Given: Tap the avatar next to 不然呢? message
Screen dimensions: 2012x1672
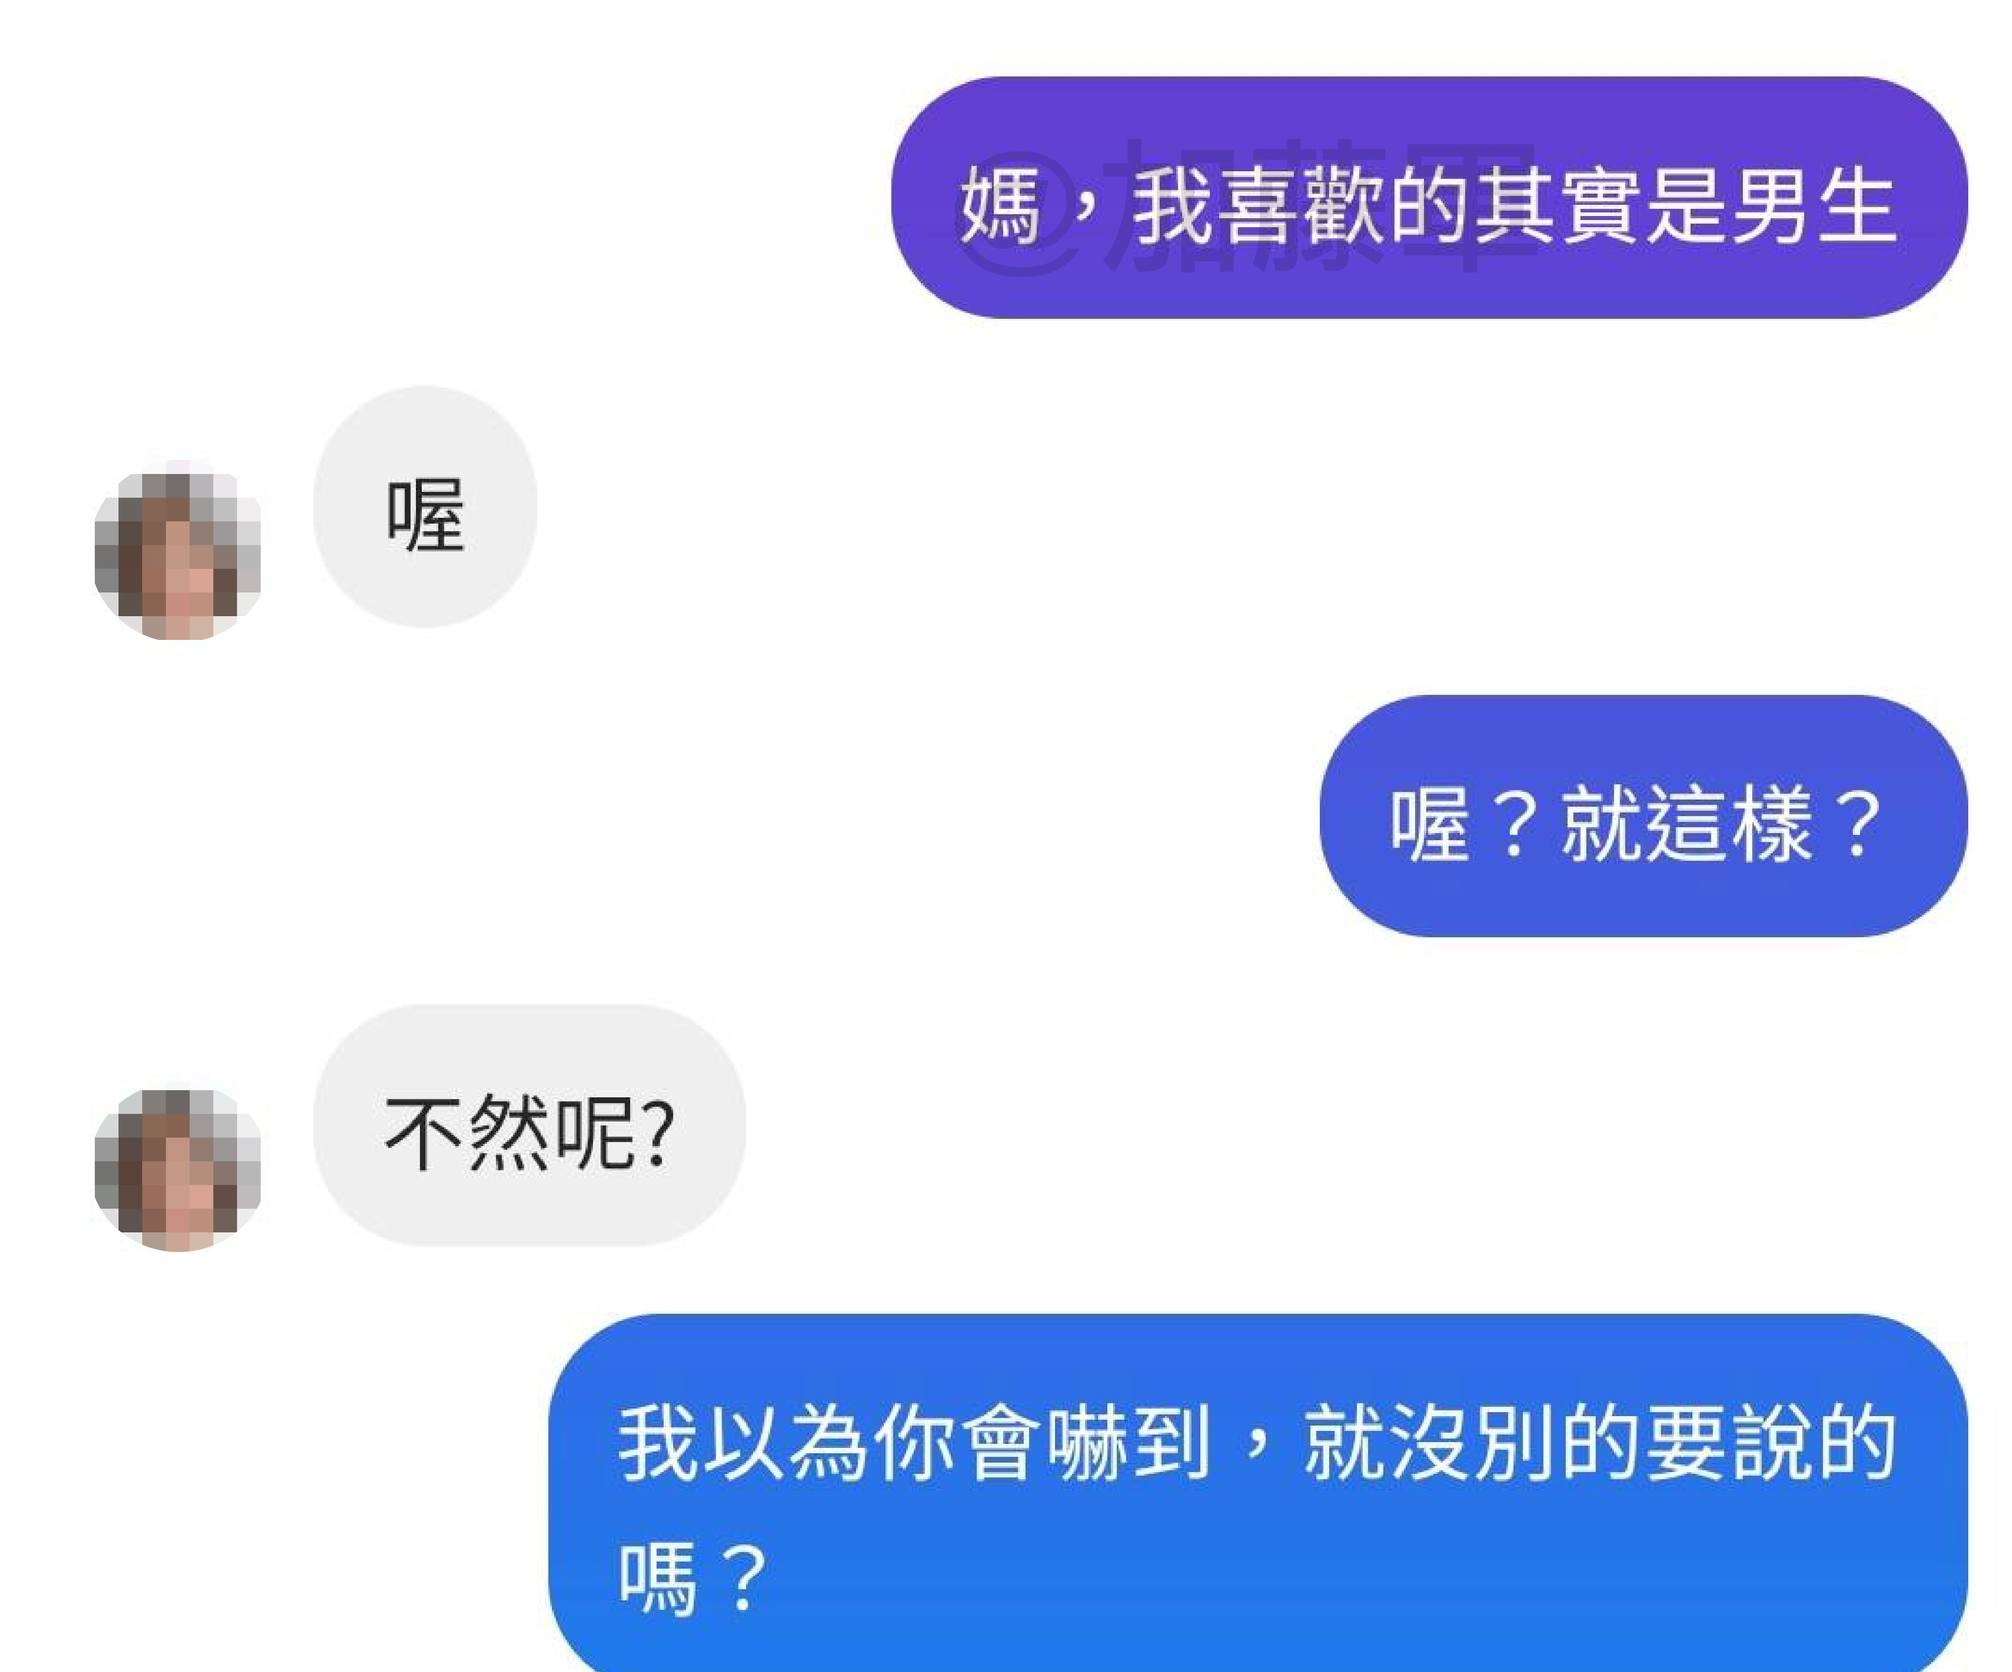Looking at the screenshot, I should click(x=178, y=1169).
